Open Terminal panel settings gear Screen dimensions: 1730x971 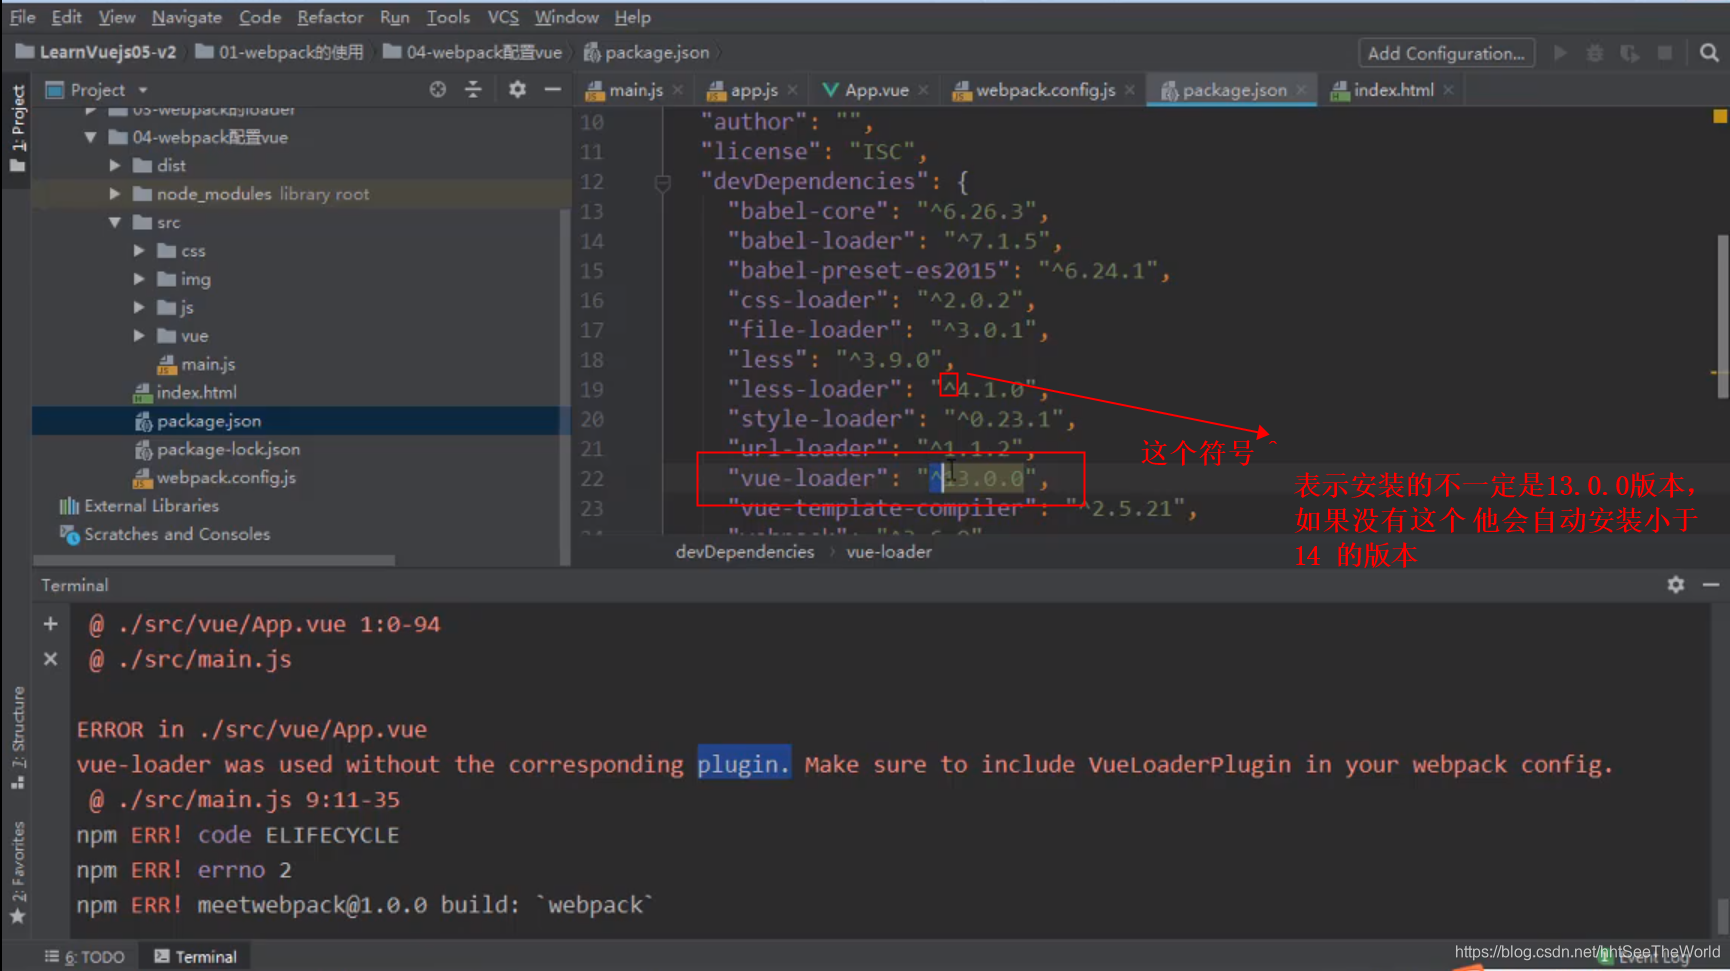[1676, 585]
